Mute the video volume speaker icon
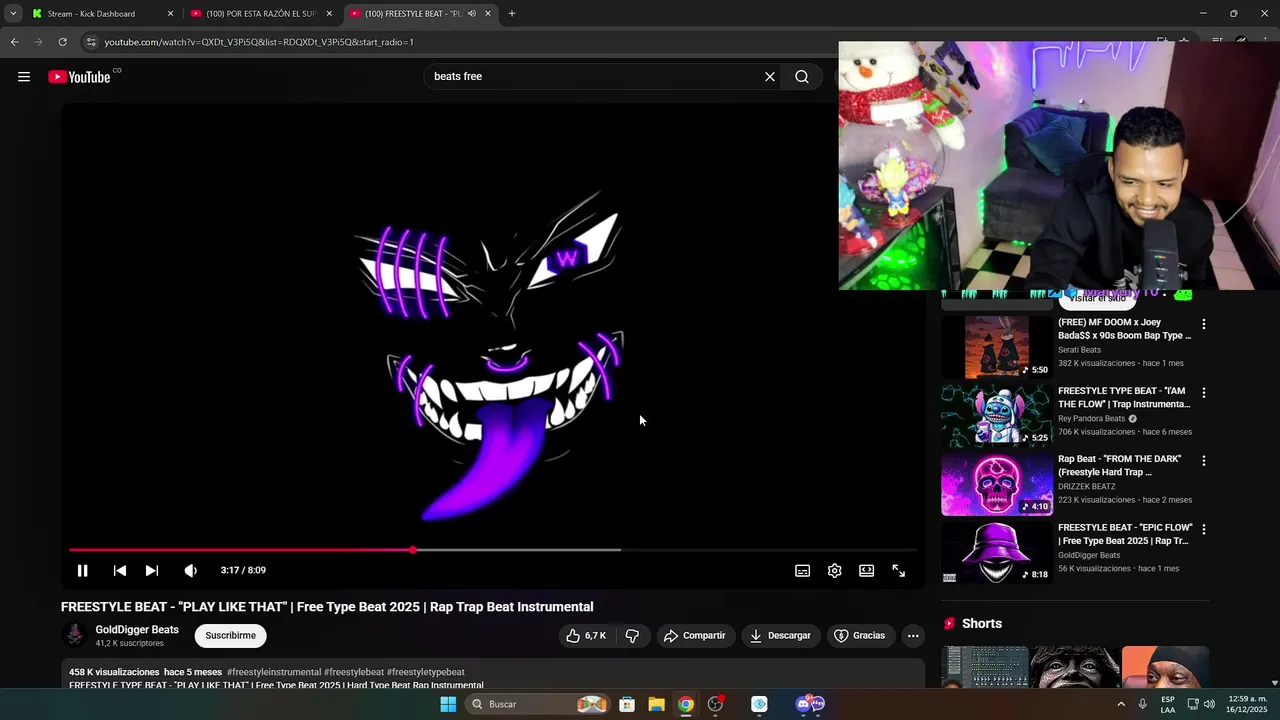The height and width of the screenshot is (720, 1280). [x=190, y=571]
